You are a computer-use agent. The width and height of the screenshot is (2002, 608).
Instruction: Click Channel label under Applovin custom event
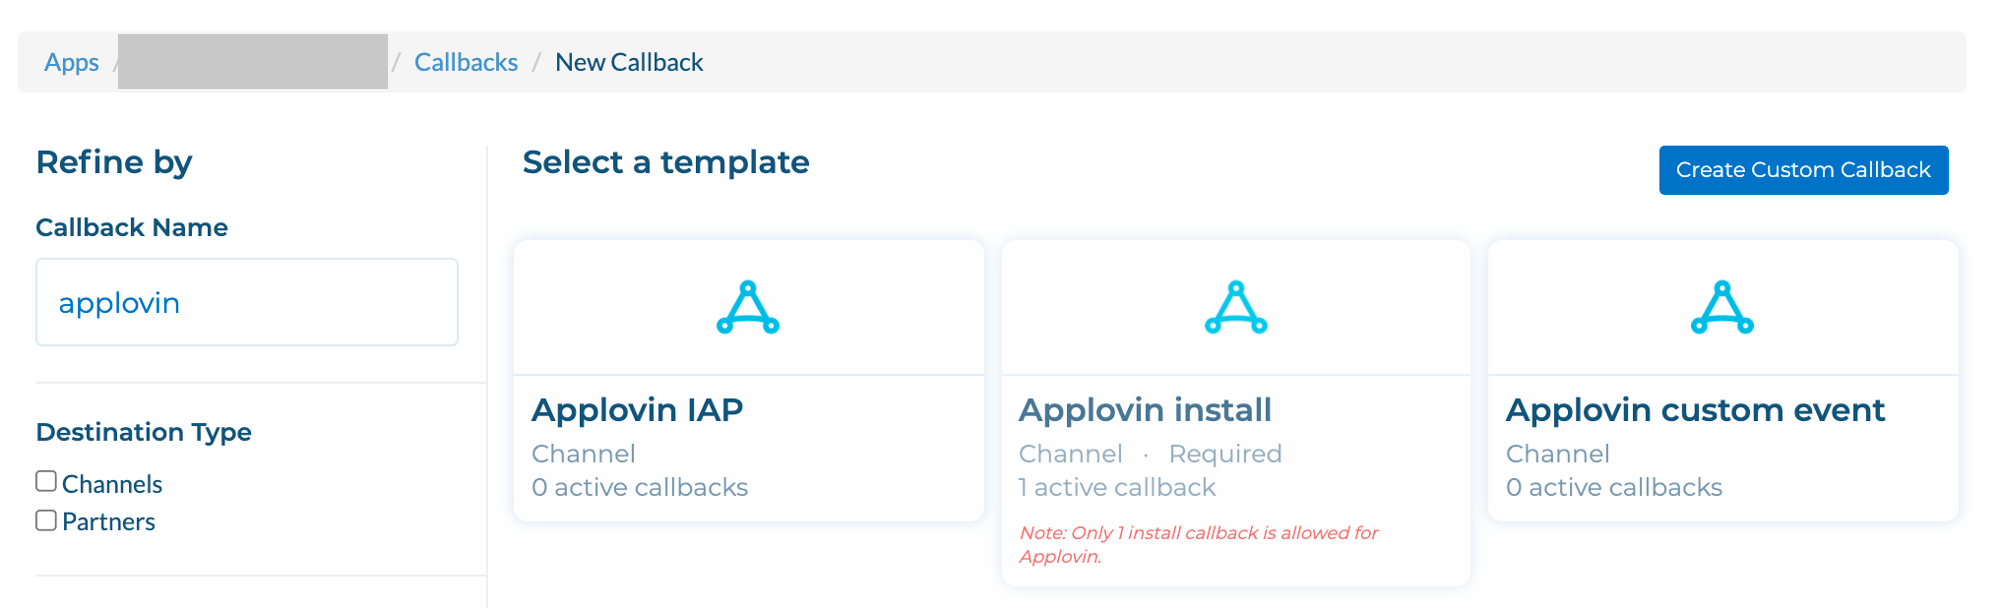point(1558,454)
